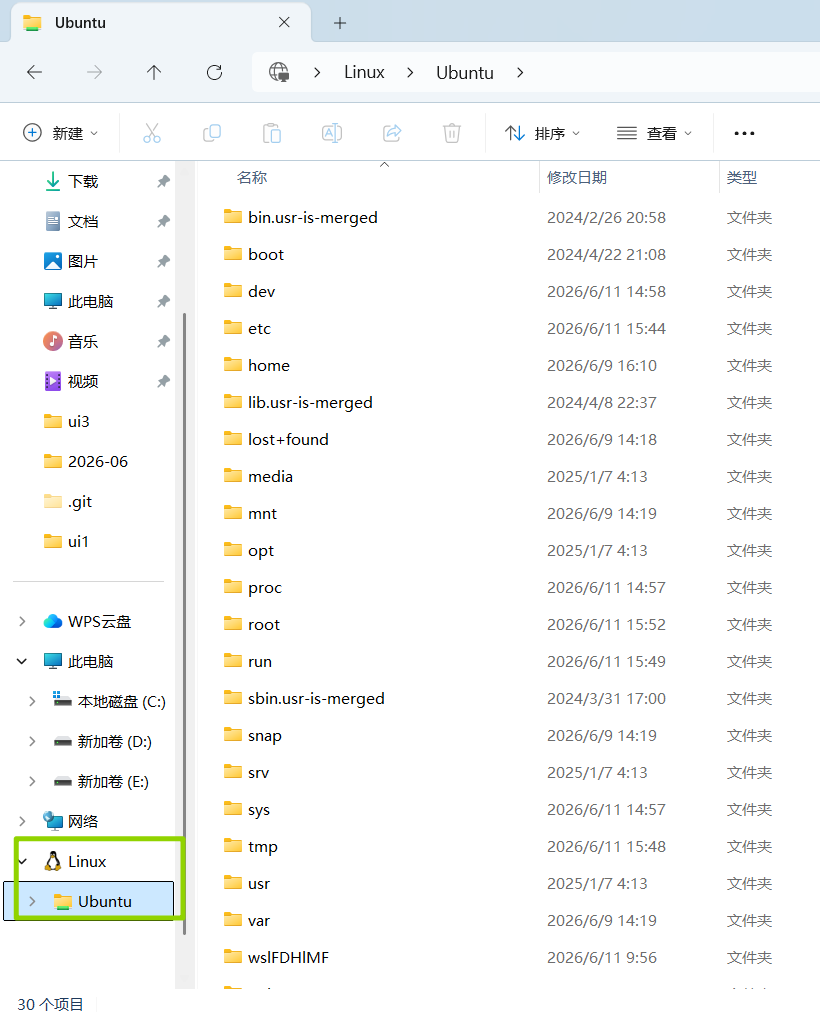Click the pin icon next to 音乐
820x1016 pixels.
[163, 341]
